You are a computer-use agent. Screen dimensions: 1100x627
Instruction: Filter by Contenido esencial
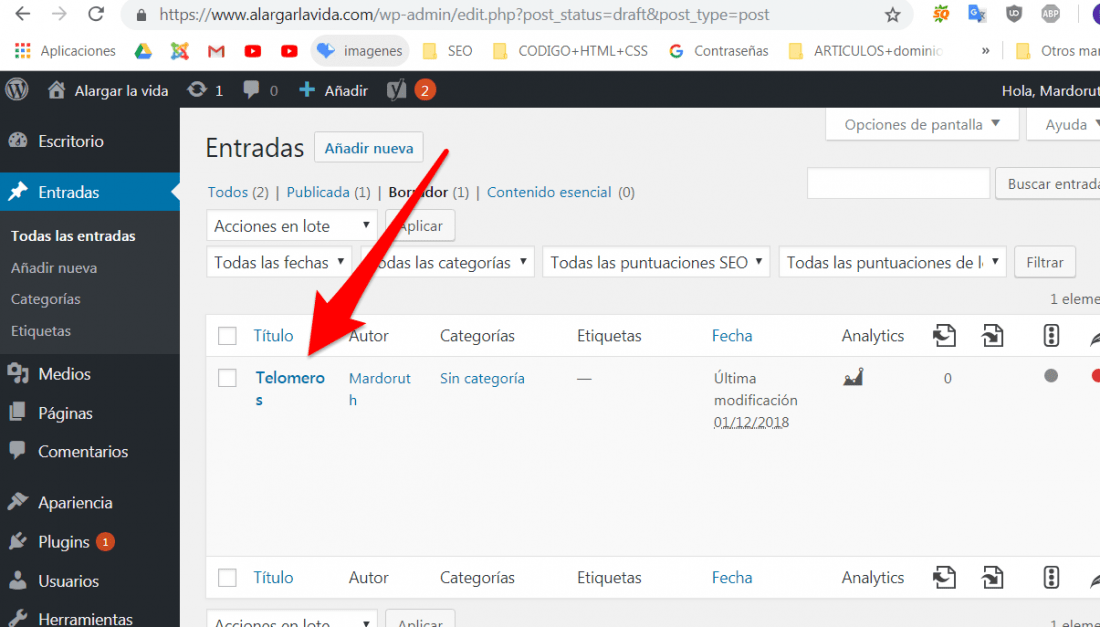[x=549, y=192]
